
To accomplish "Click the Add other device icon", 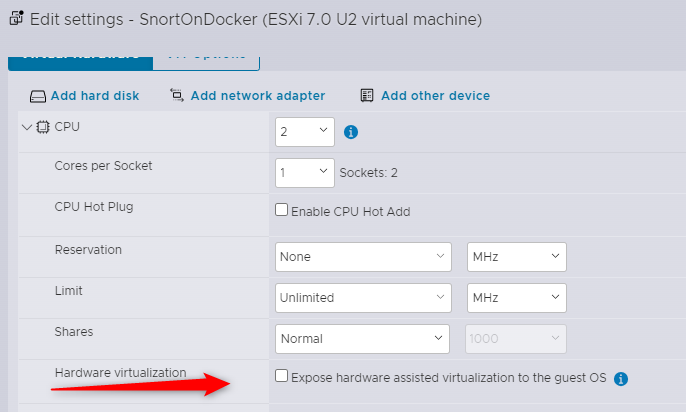I will pyautogui.click(x=367, y=96).
